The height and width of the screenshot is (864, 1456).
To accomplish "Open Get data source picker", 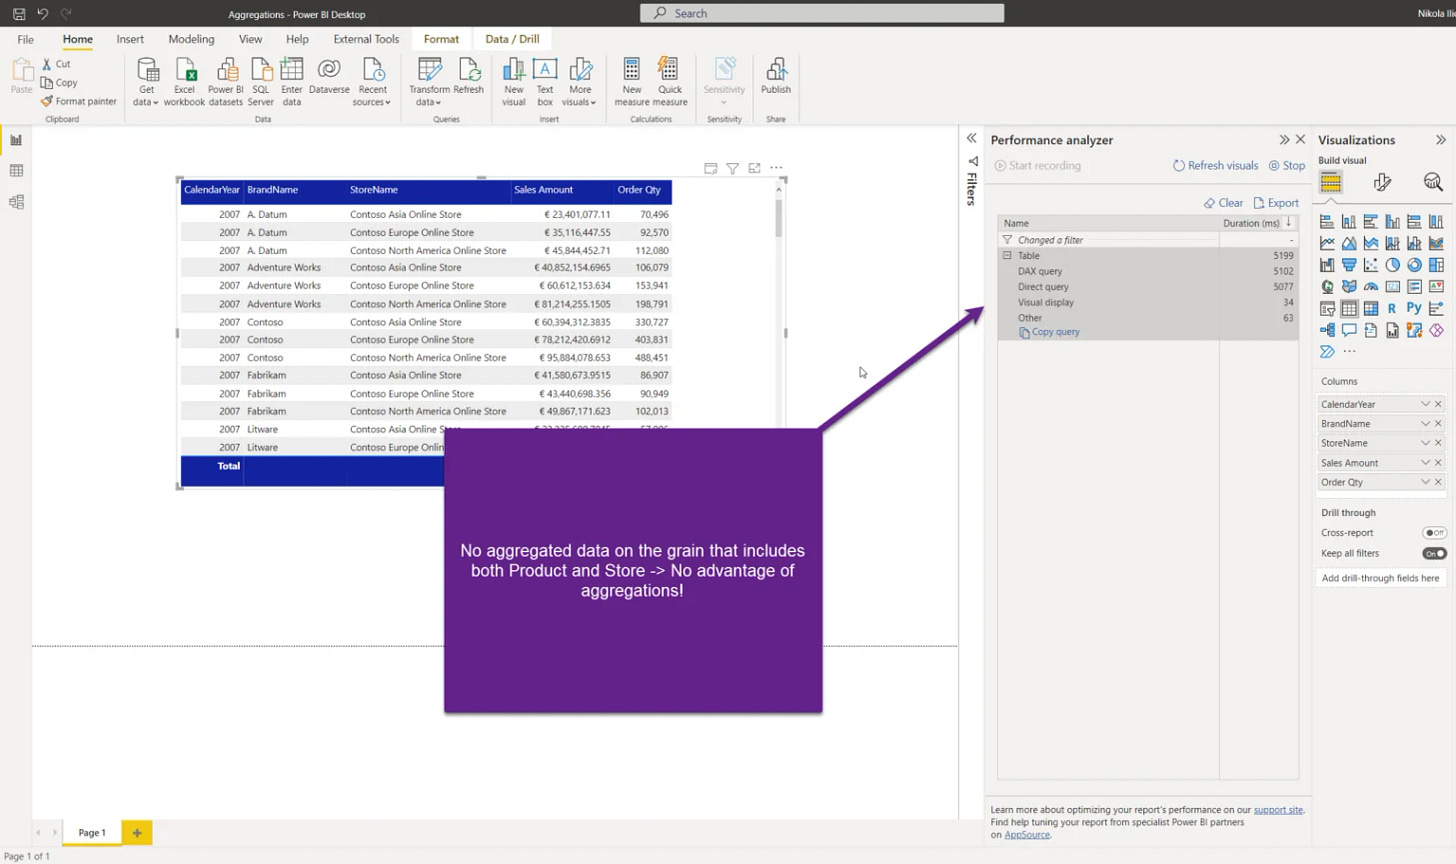I will click(146, 82).
